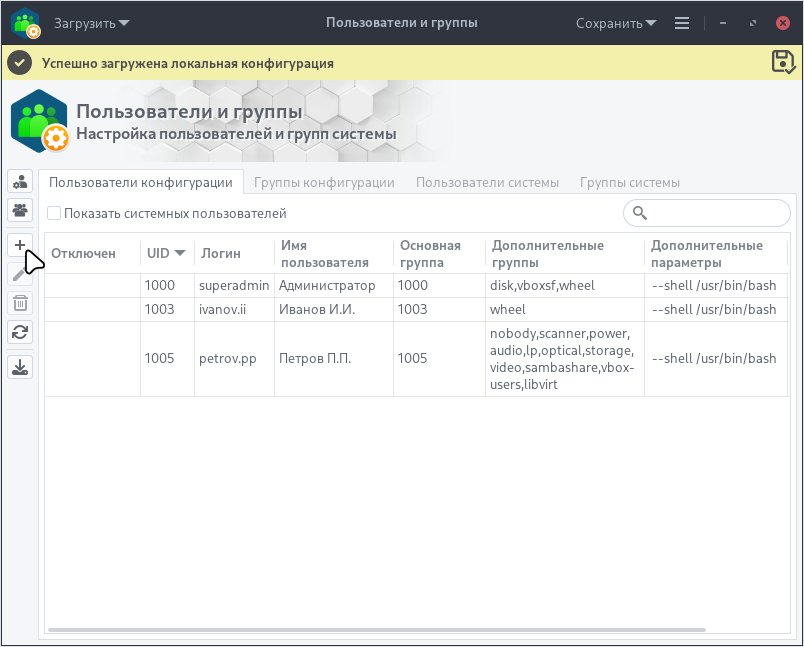This screenshot has width=804, height=647.
Task: Enable Показать системных пользователей checkbox
Action: 55,213
